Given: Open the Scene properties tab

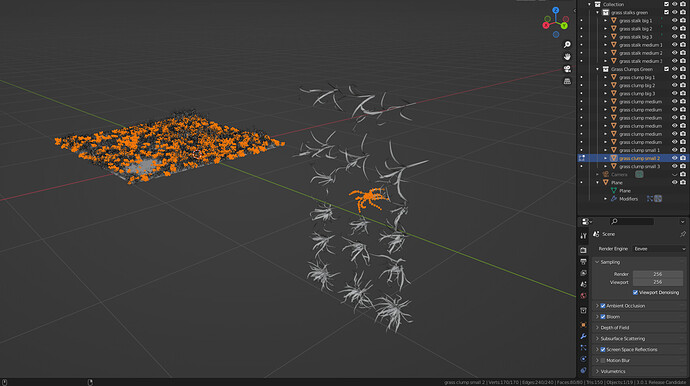Looking at the screenshot, I should (x=584, y=284).
